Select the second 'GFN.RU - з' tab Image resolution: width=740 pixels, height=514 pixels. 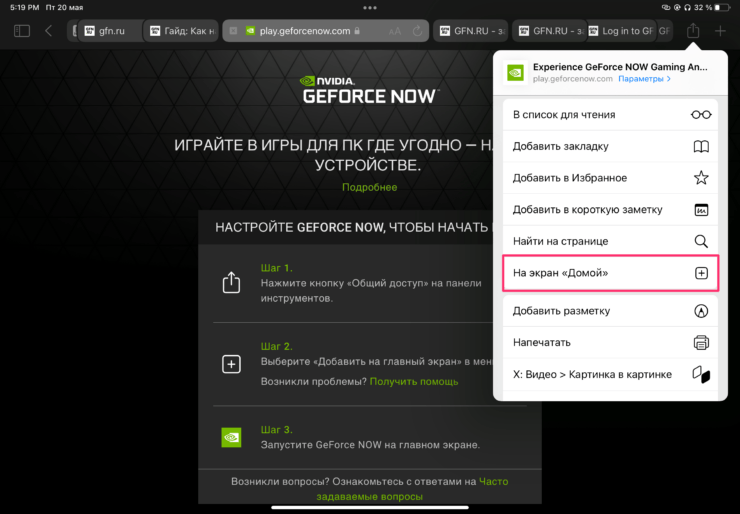pos(549,31)
